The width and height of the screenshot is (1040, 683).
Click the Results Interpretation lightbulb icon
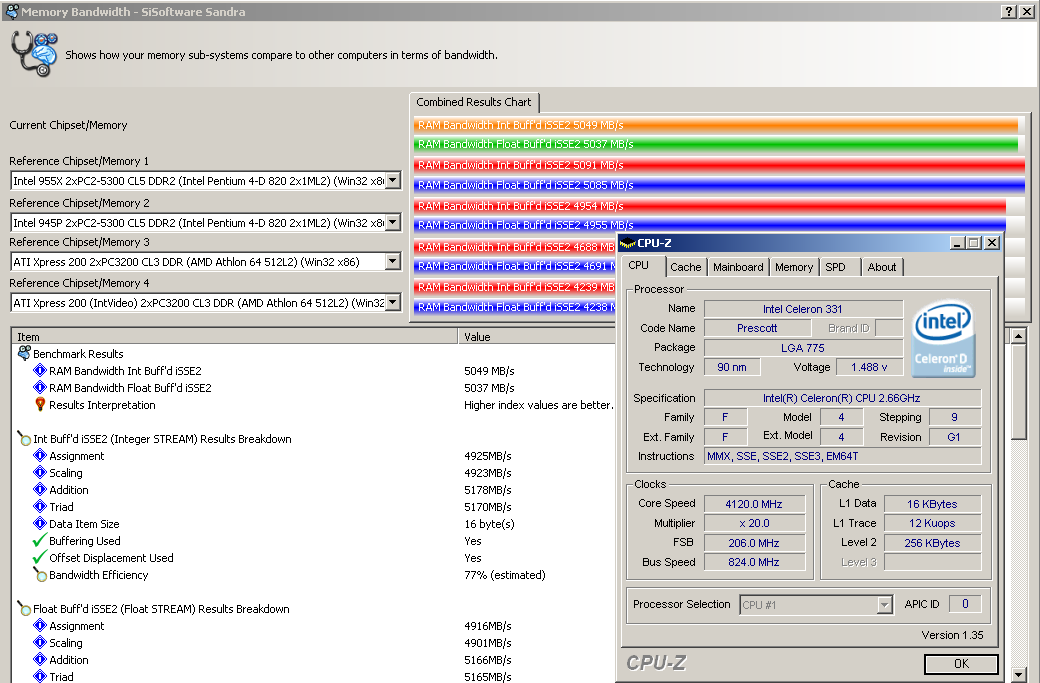tap(40, 405)
